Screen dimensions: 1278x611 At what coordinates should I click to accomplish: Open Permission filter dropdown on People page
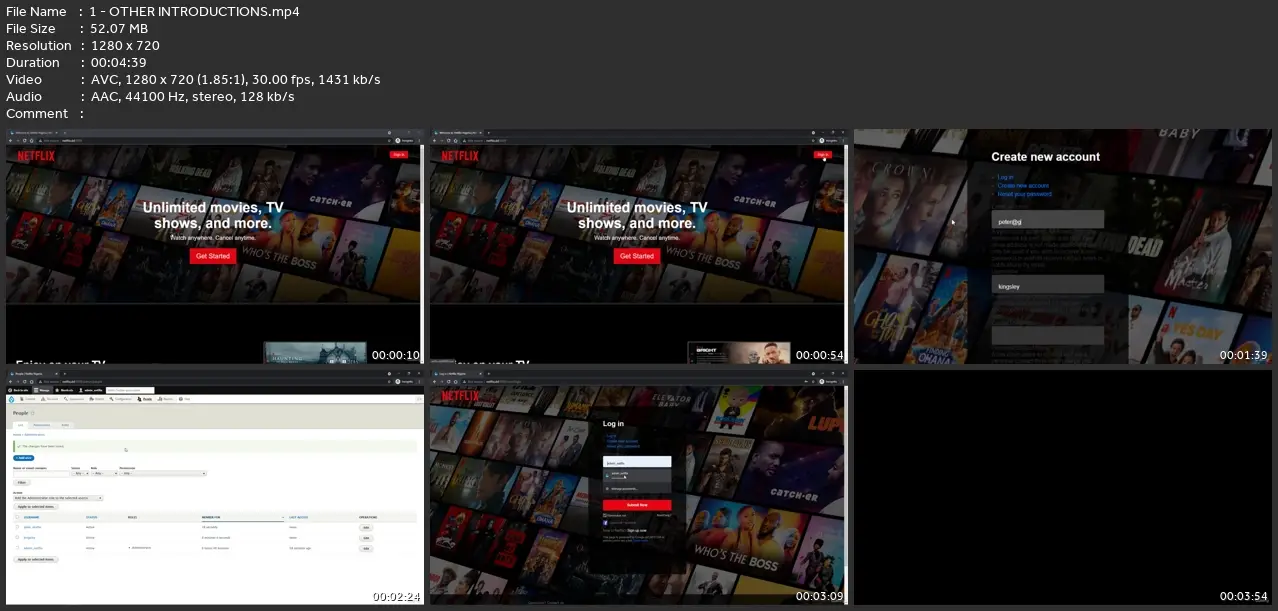(163, 473)
